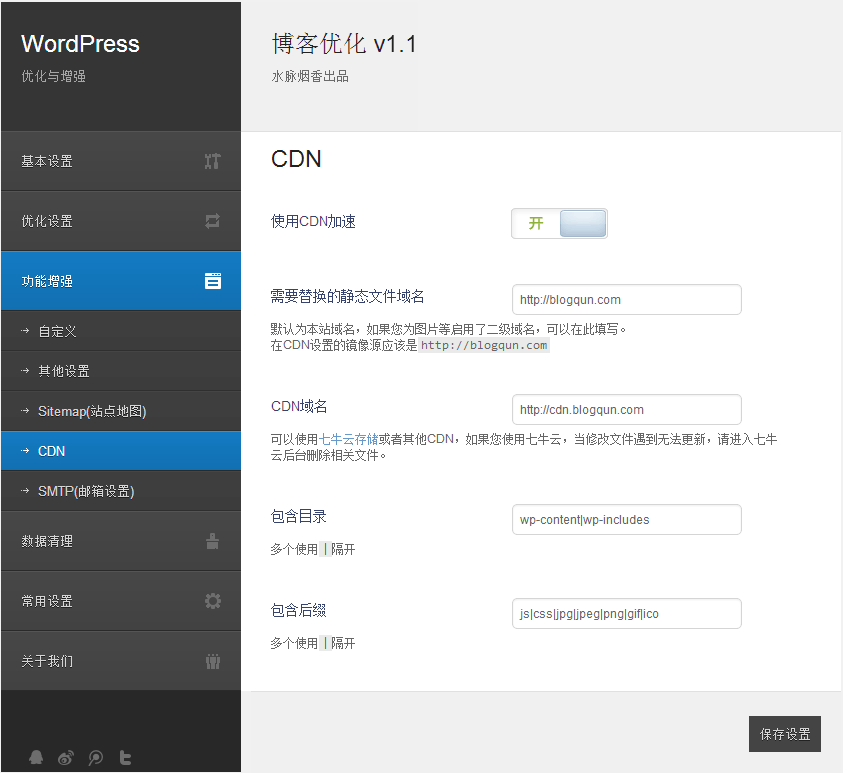Click the 数据清理 broom icon

pos(212,541)
